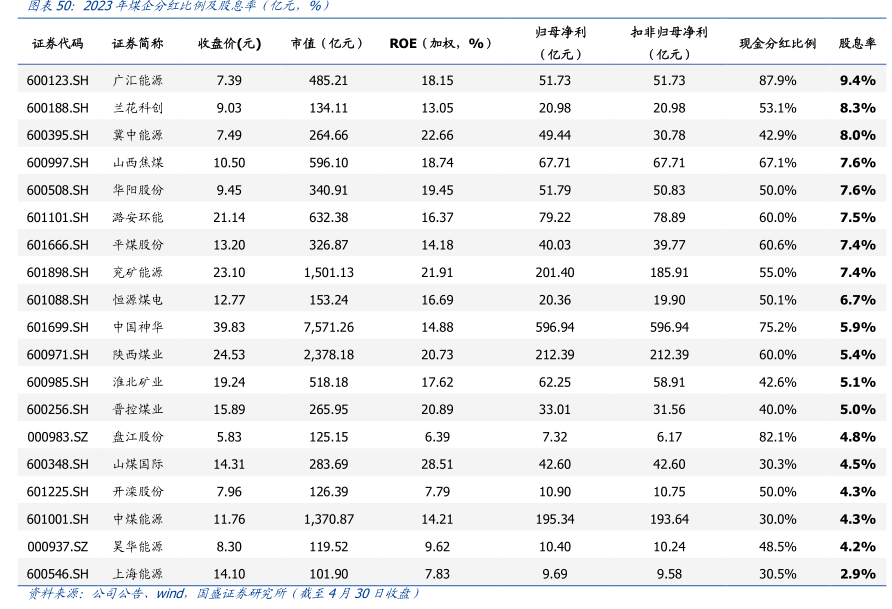The image size is (892, 609).
Task: Select the company name 山煤国际
Action: click(x=138, y=465)
